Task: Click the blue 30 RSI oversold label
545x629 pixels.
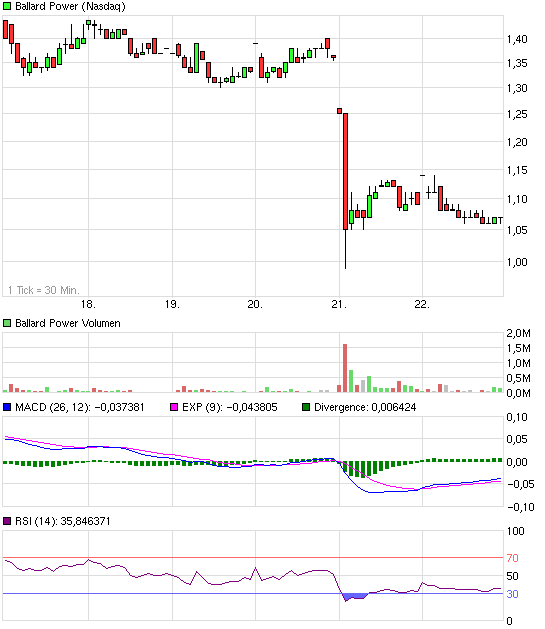Action: coord(513,594)
